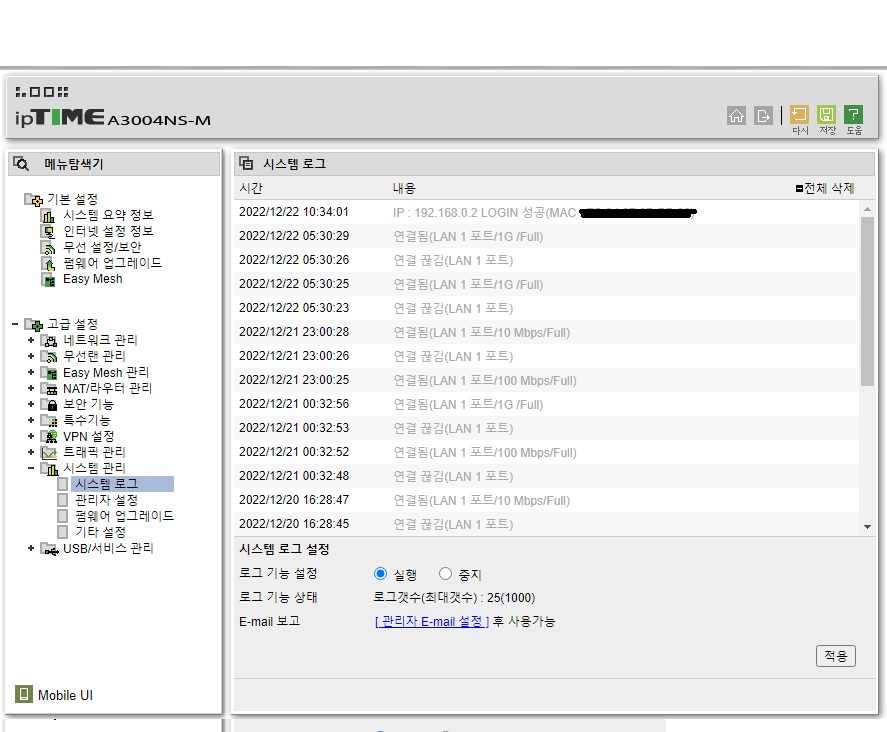Collapse the 시스템 관리 tree node

point(31,468)
